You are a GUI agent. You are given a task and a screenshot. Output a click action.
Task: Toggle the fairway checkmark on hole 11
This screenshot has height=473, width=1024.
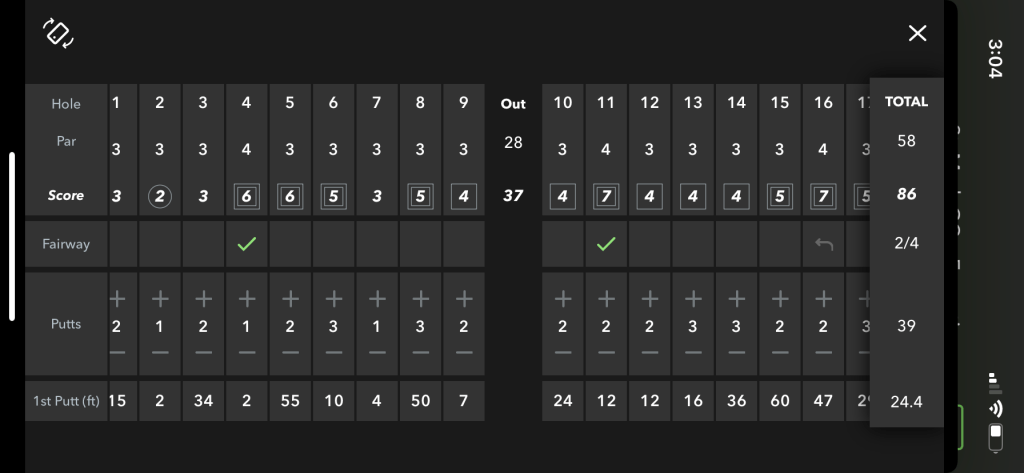point(606,244)
